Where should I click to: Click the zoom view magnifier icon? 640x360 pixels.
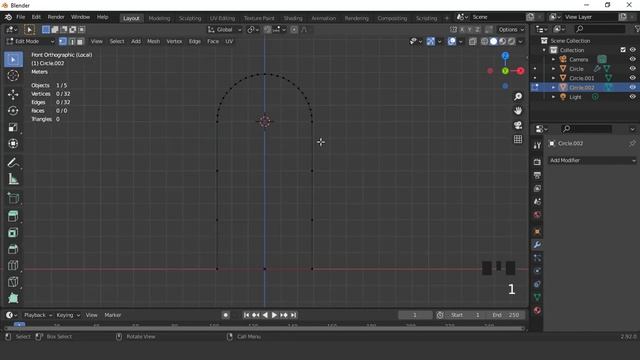pos(518,96)
